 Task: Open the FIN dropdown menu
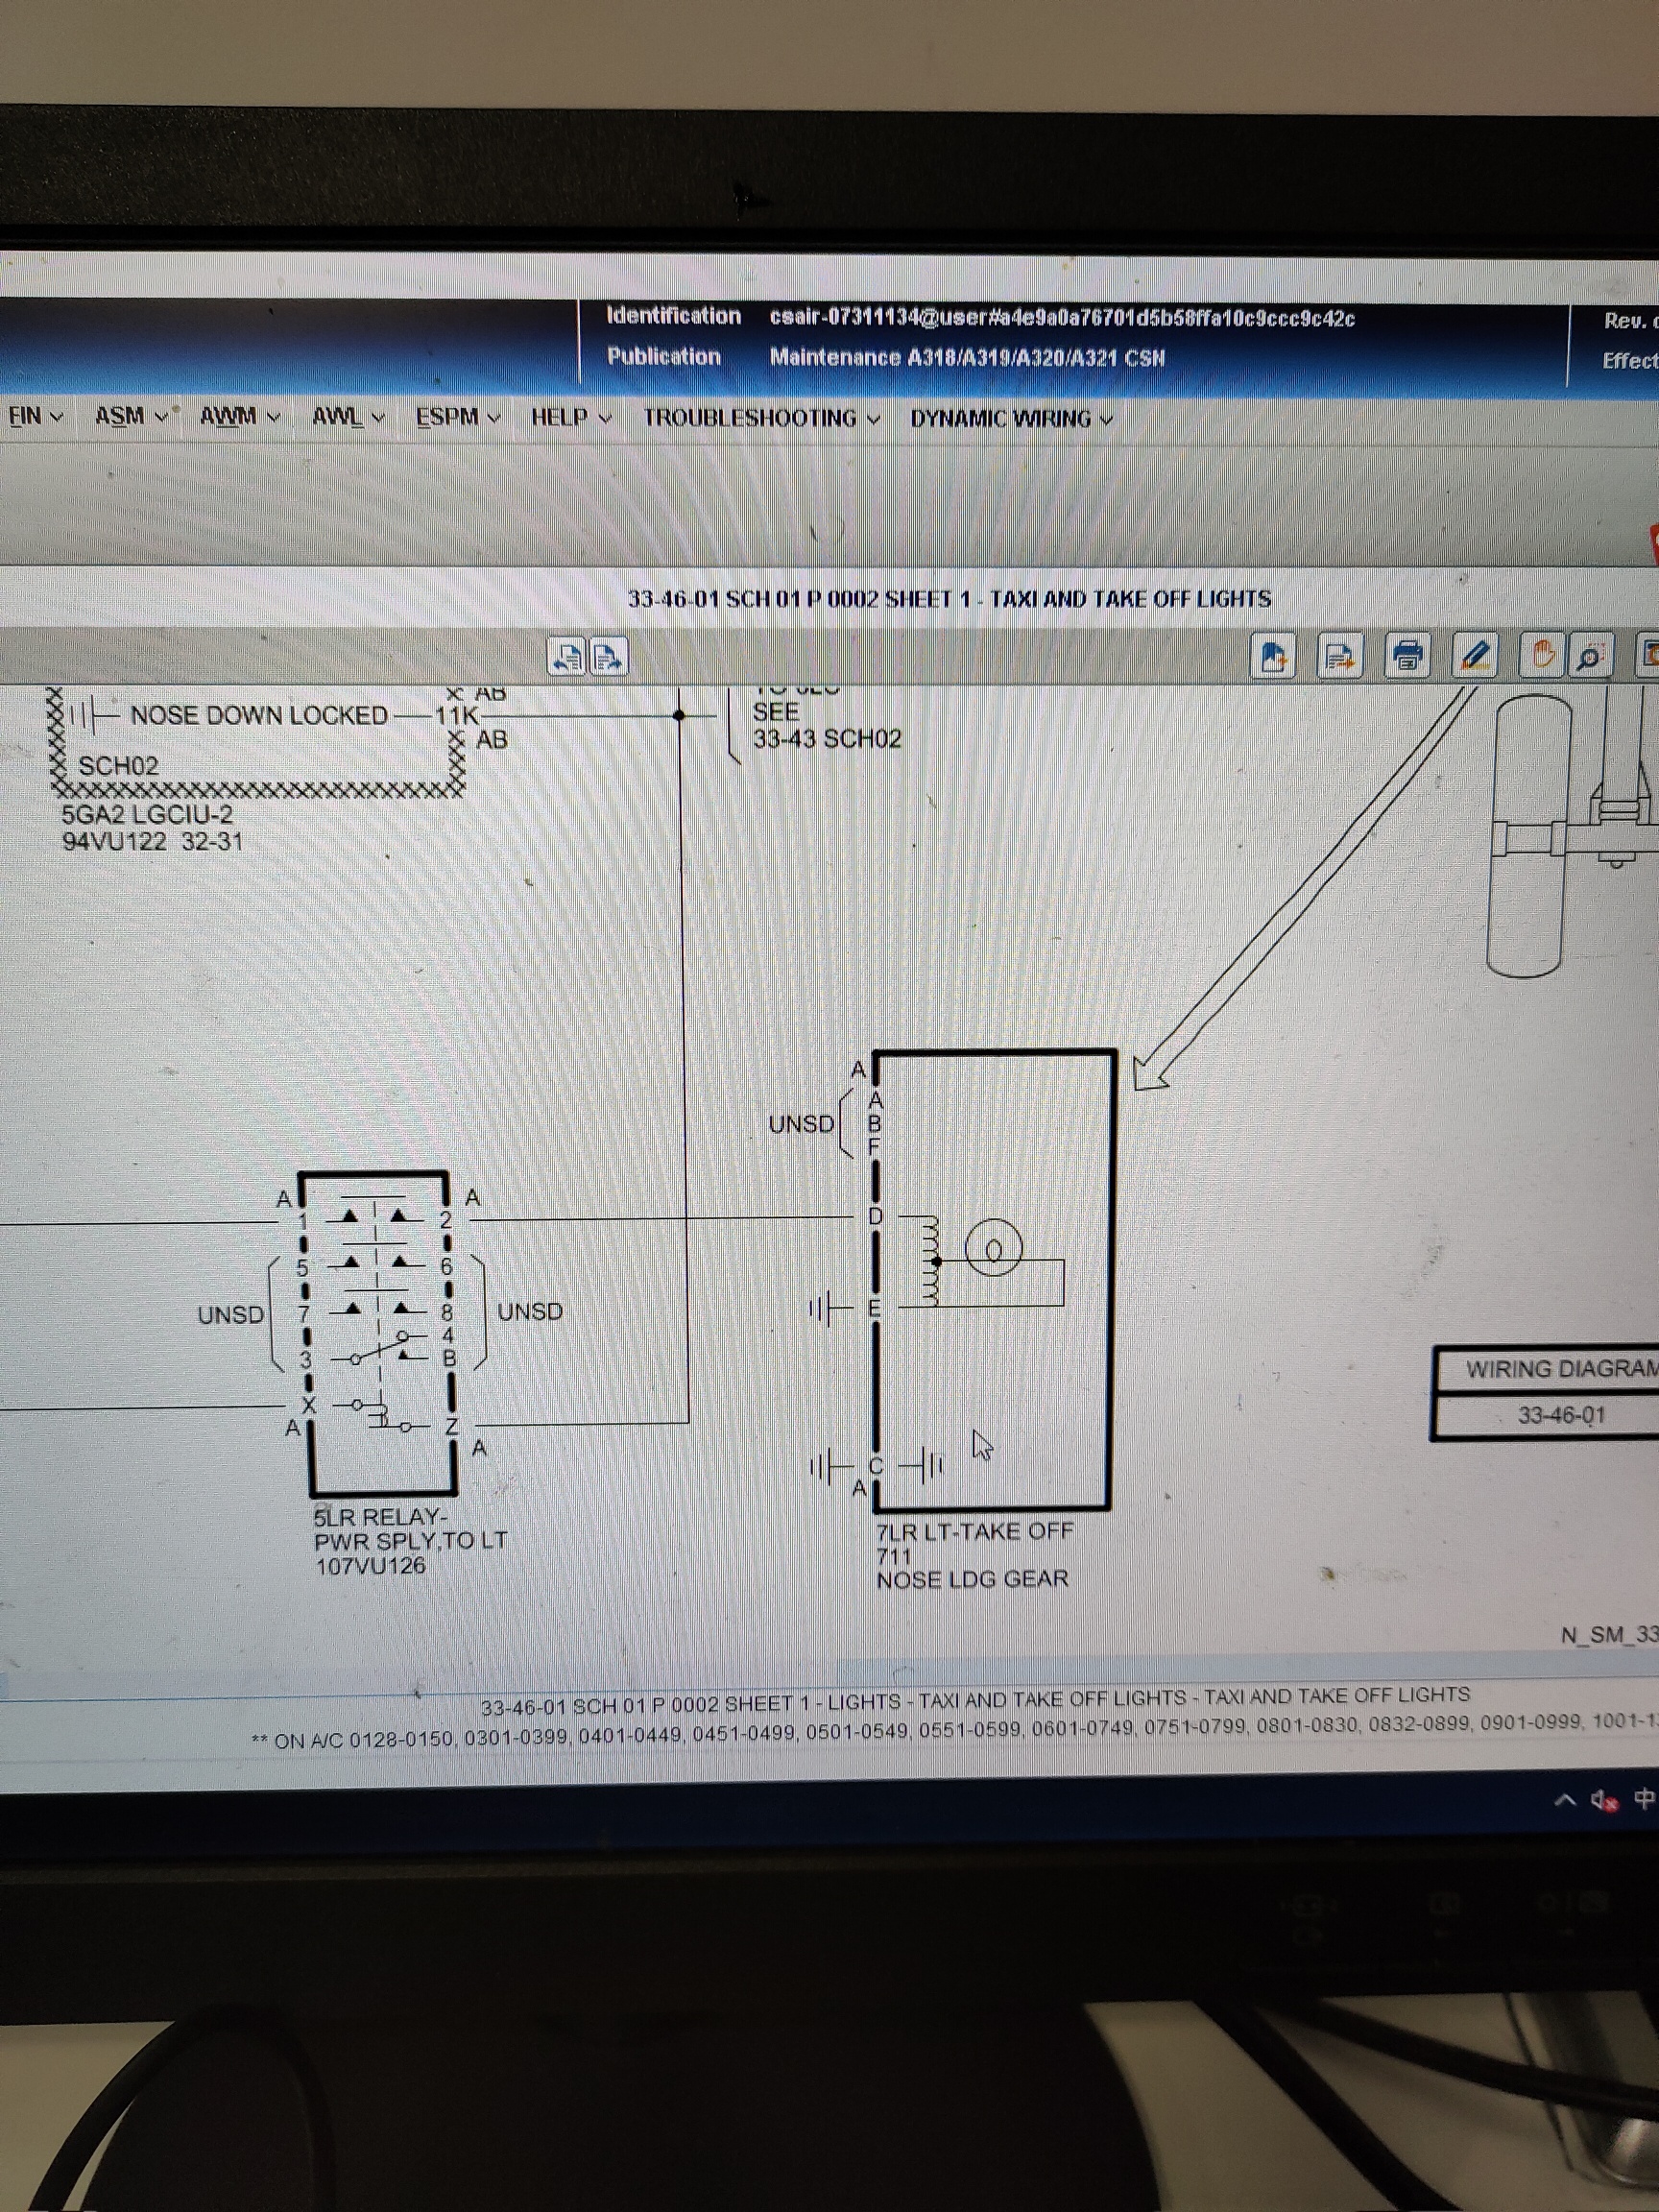click(35, 415)
